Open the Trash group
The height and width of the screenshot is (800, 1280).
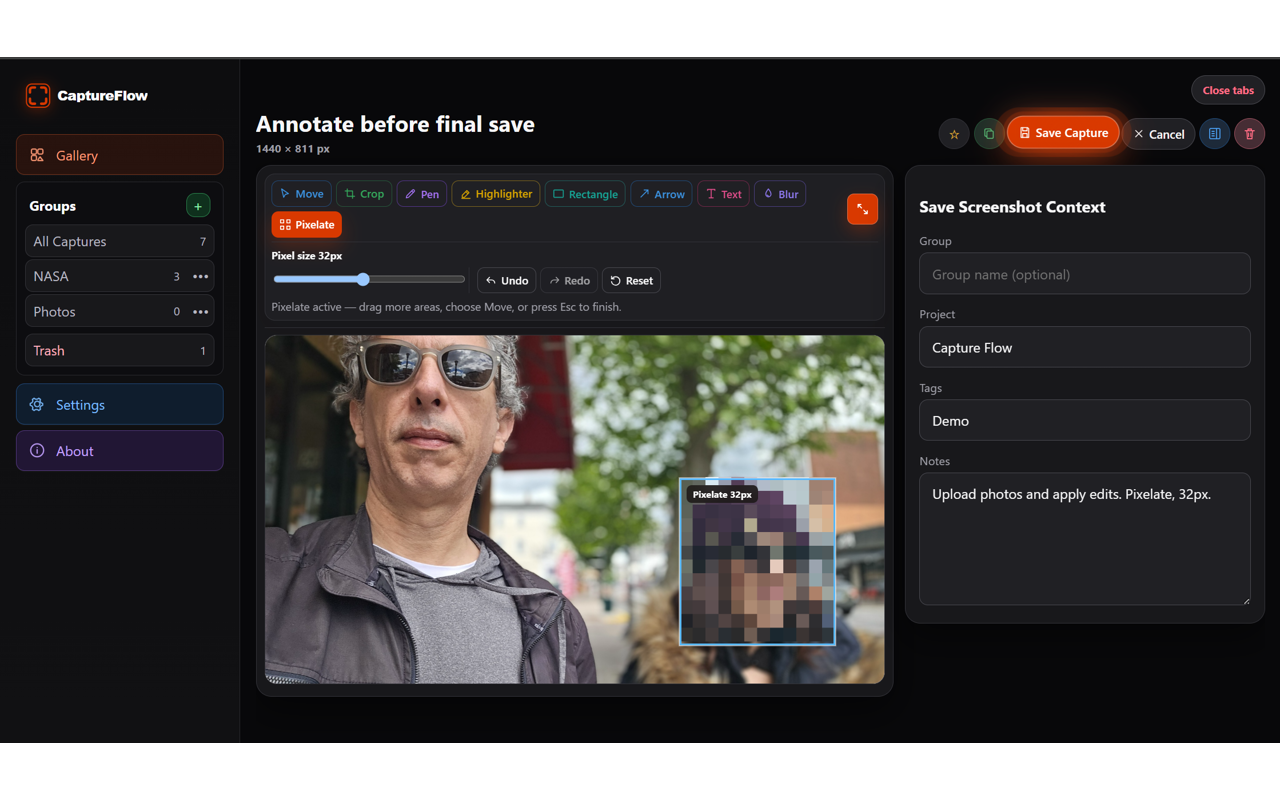[x=120, y=350]
